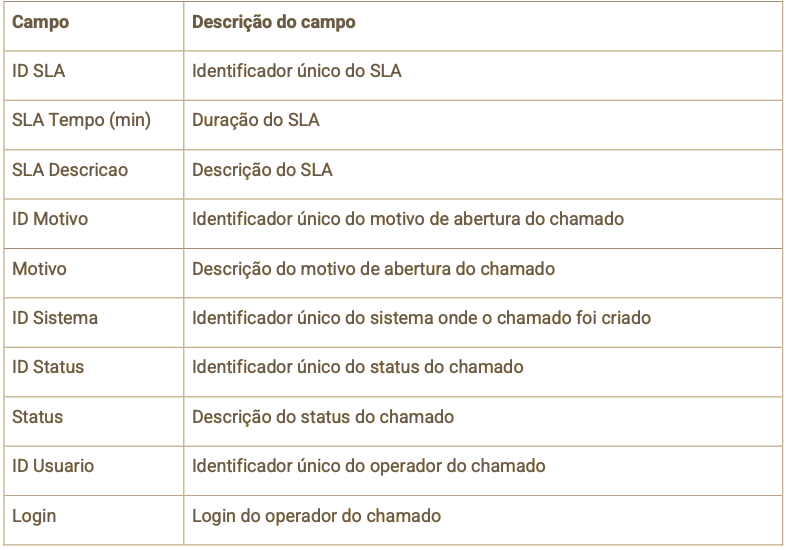Select the 'ID Sistema' field cell
This screenshot has height=550, width=786.
(94, 322)
